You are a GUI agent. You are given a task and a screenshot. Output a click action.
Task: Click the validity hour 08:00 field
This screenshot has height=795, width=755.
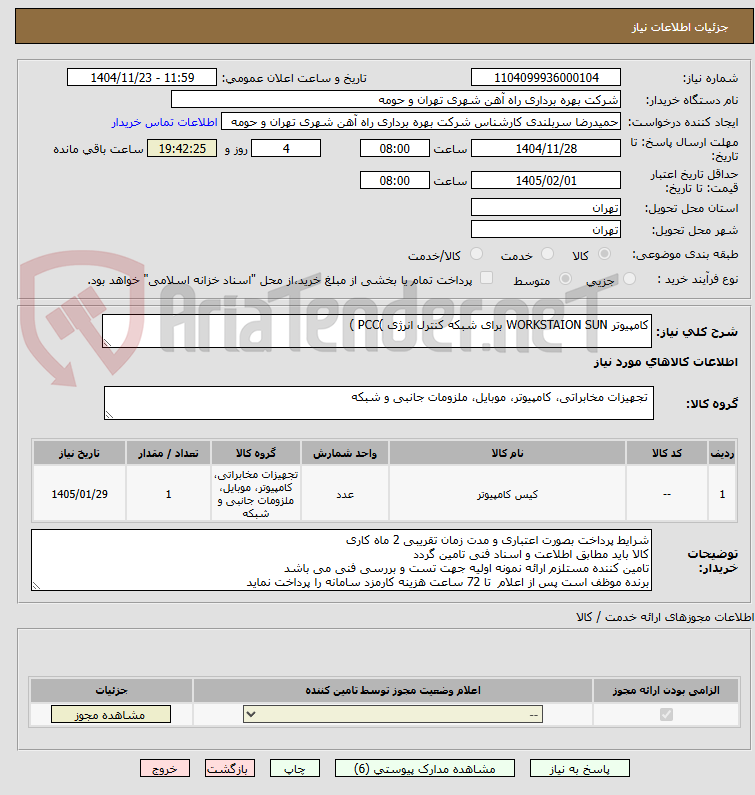[394, 180]
